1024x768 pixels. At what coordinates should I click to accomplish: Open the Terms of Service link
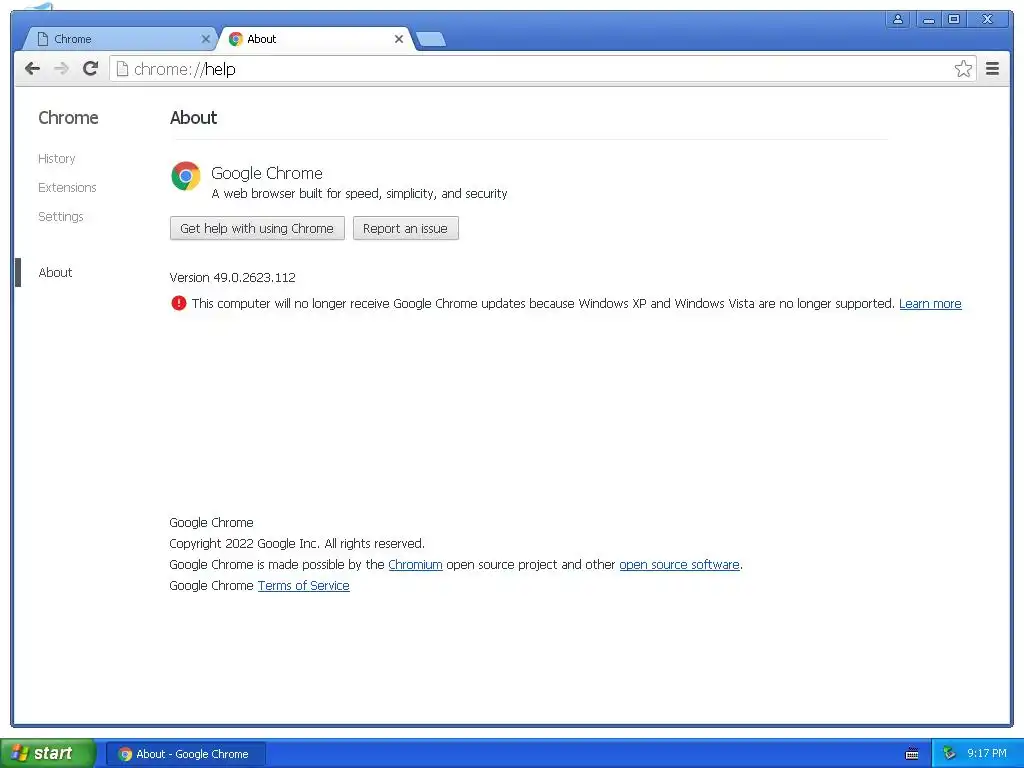pyautogui.click(x=304, y=586)
